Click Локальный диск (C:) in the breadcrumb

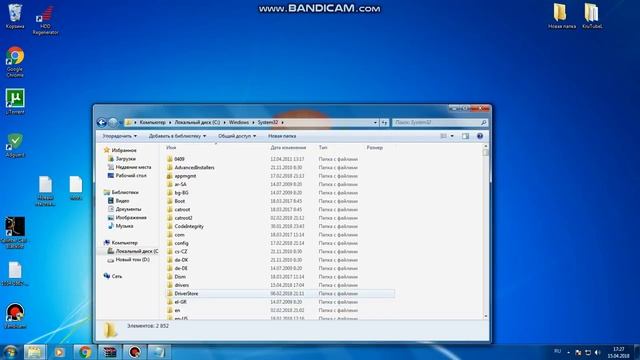(x=197, y=122)
